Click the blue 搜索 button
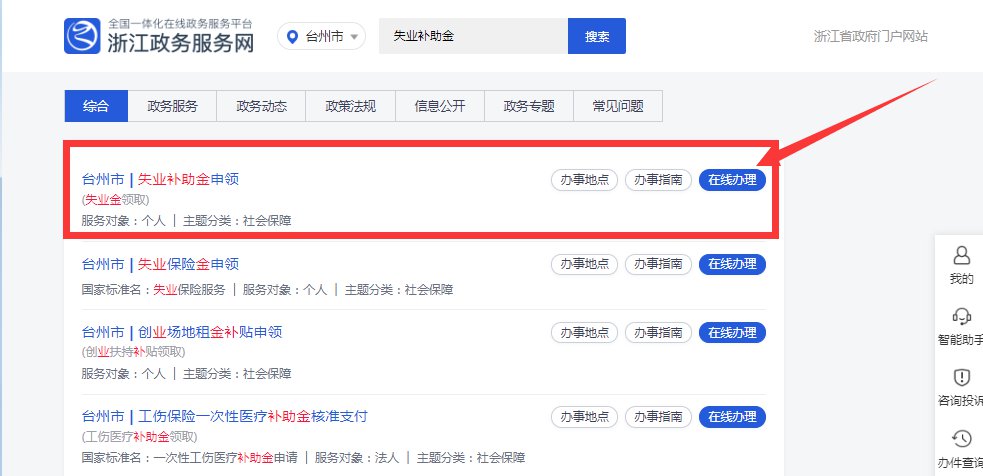 (x=597, y=36)
